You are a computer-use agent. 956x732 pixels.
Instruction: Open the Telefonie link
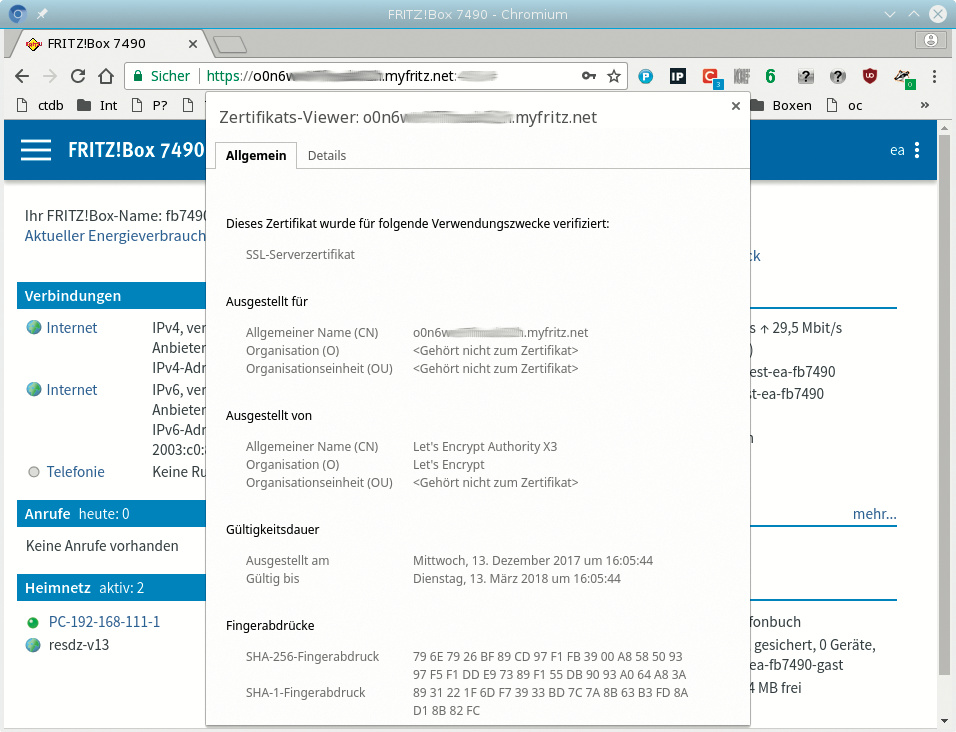[75, 471]
